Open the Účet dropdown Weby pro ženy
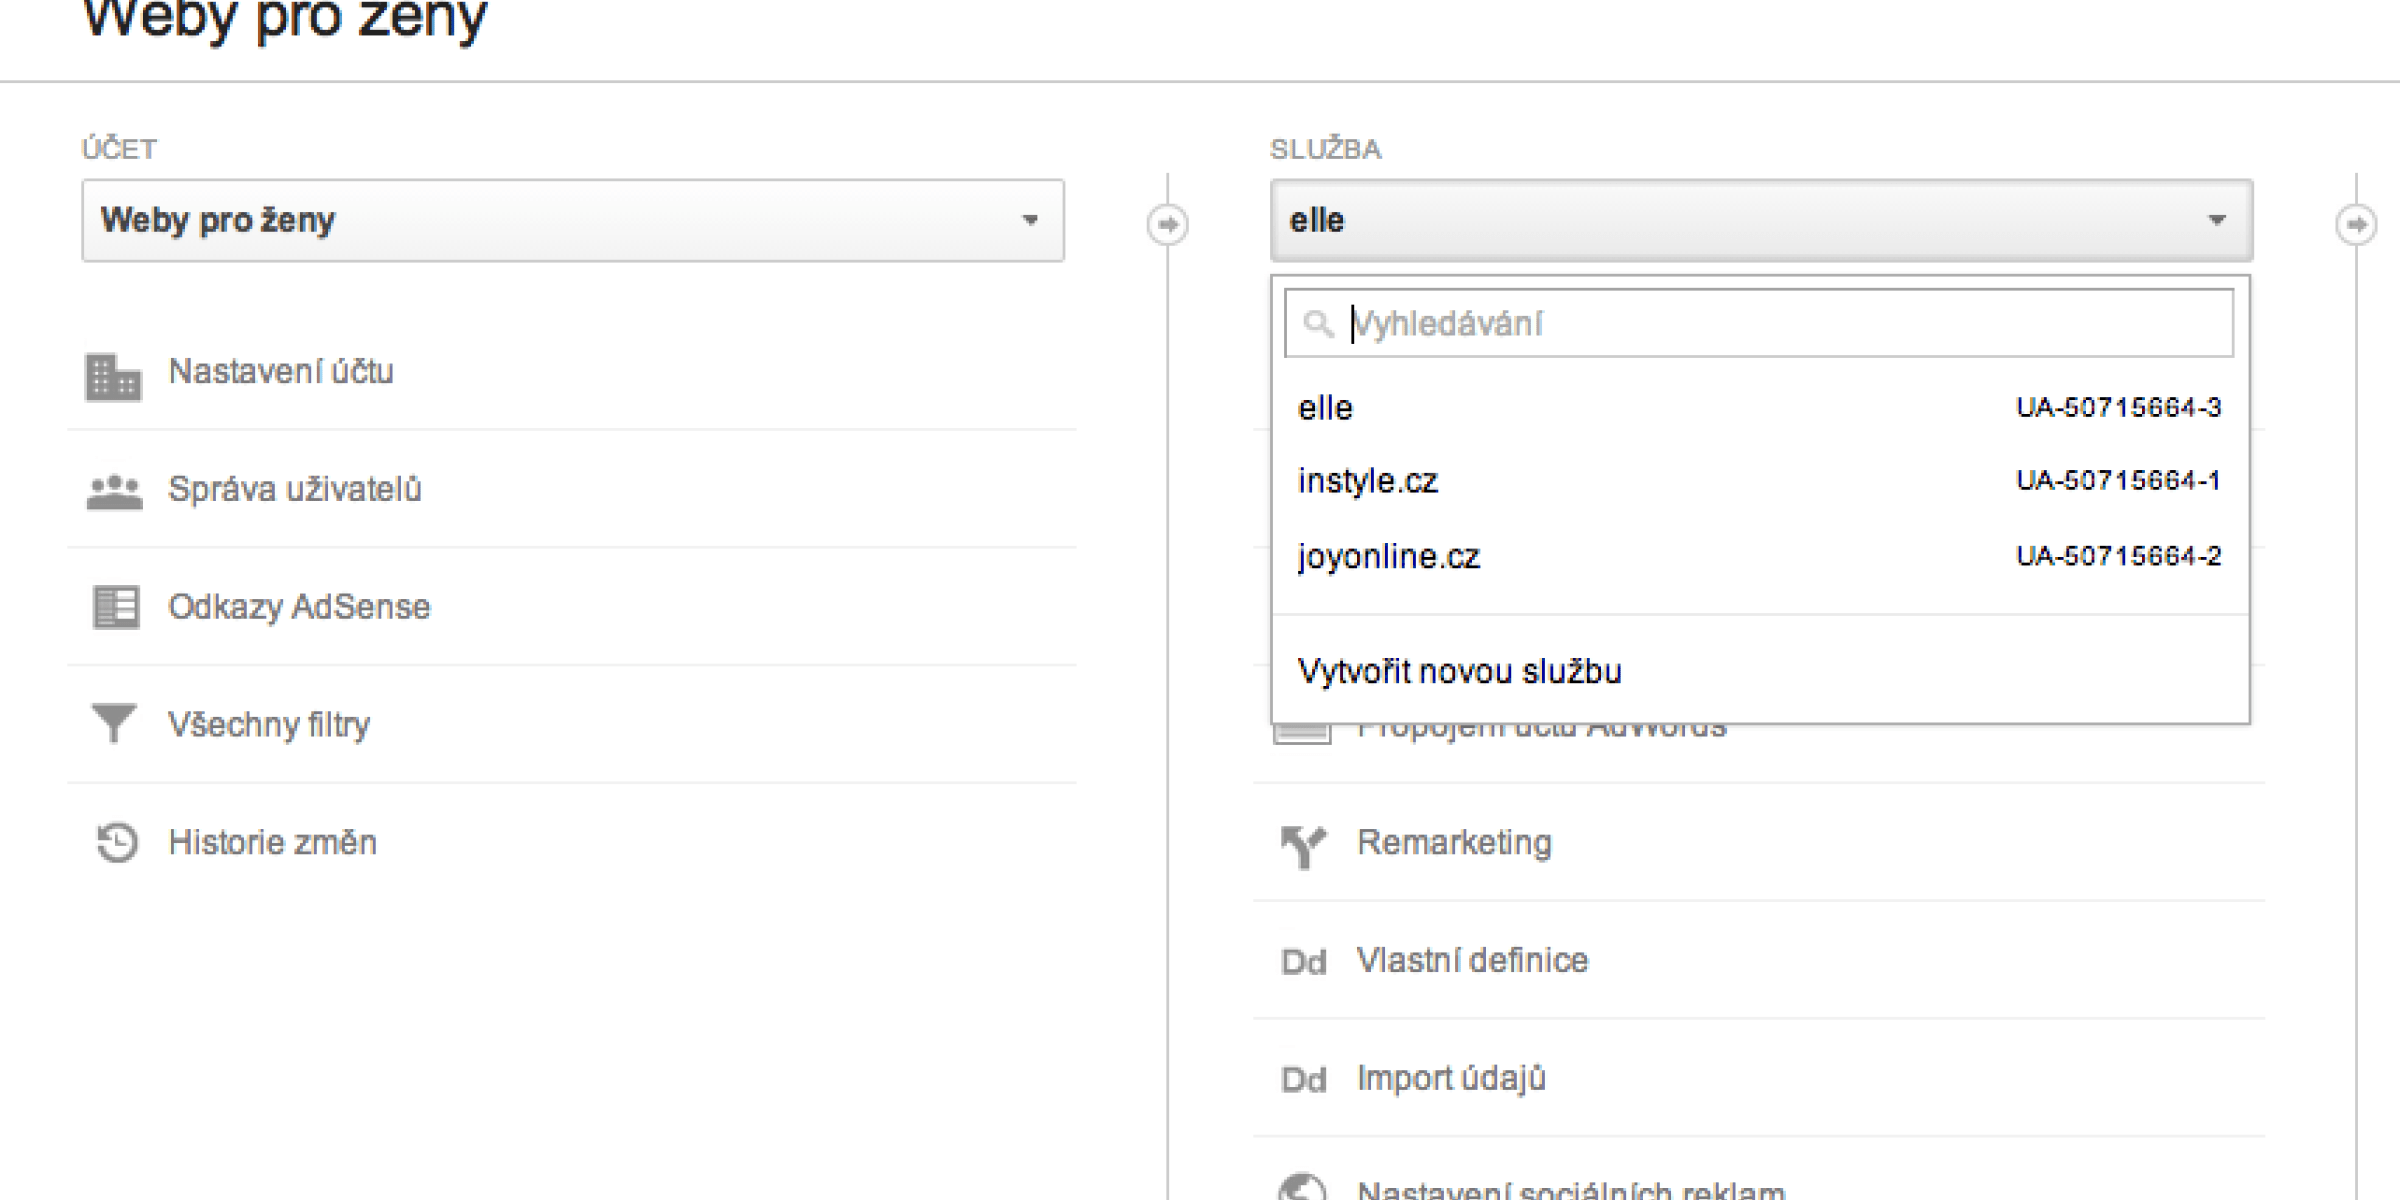This screenshot has width=2400, height=1200. click(x=572, y=221)
